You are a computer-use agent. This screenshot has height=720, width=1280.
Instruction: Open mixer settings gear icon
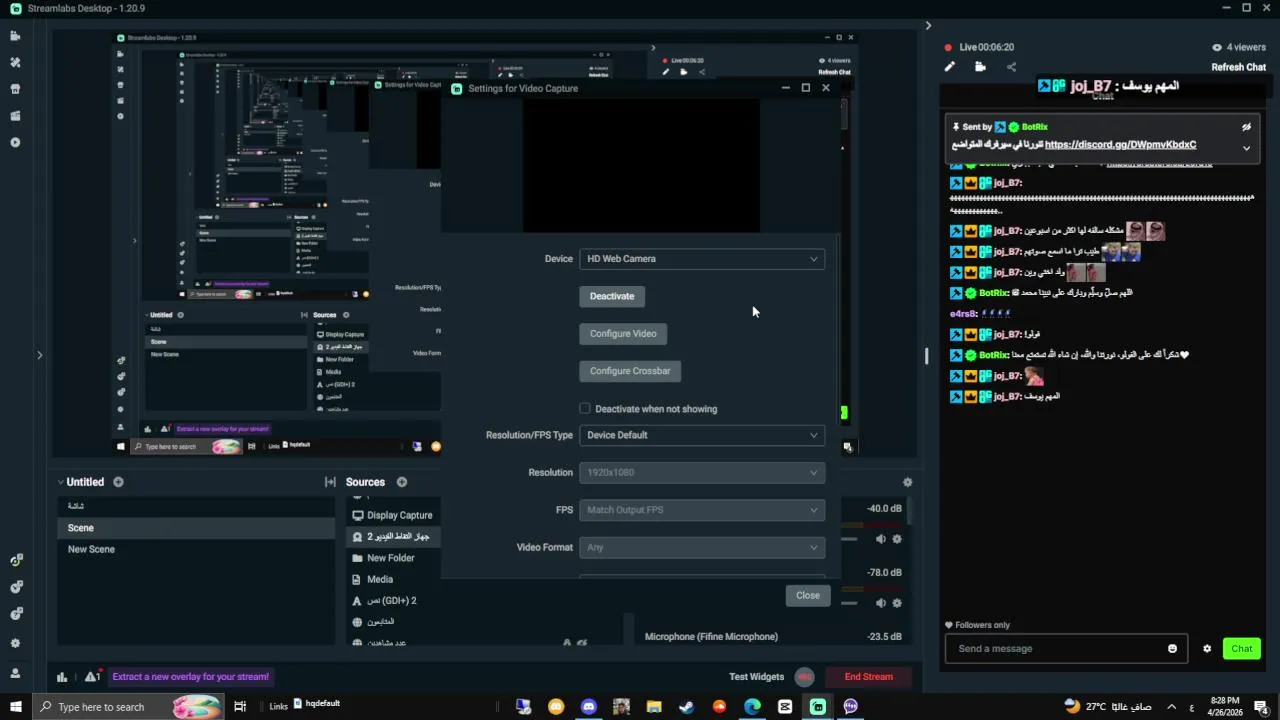click(x=907, y=482)
